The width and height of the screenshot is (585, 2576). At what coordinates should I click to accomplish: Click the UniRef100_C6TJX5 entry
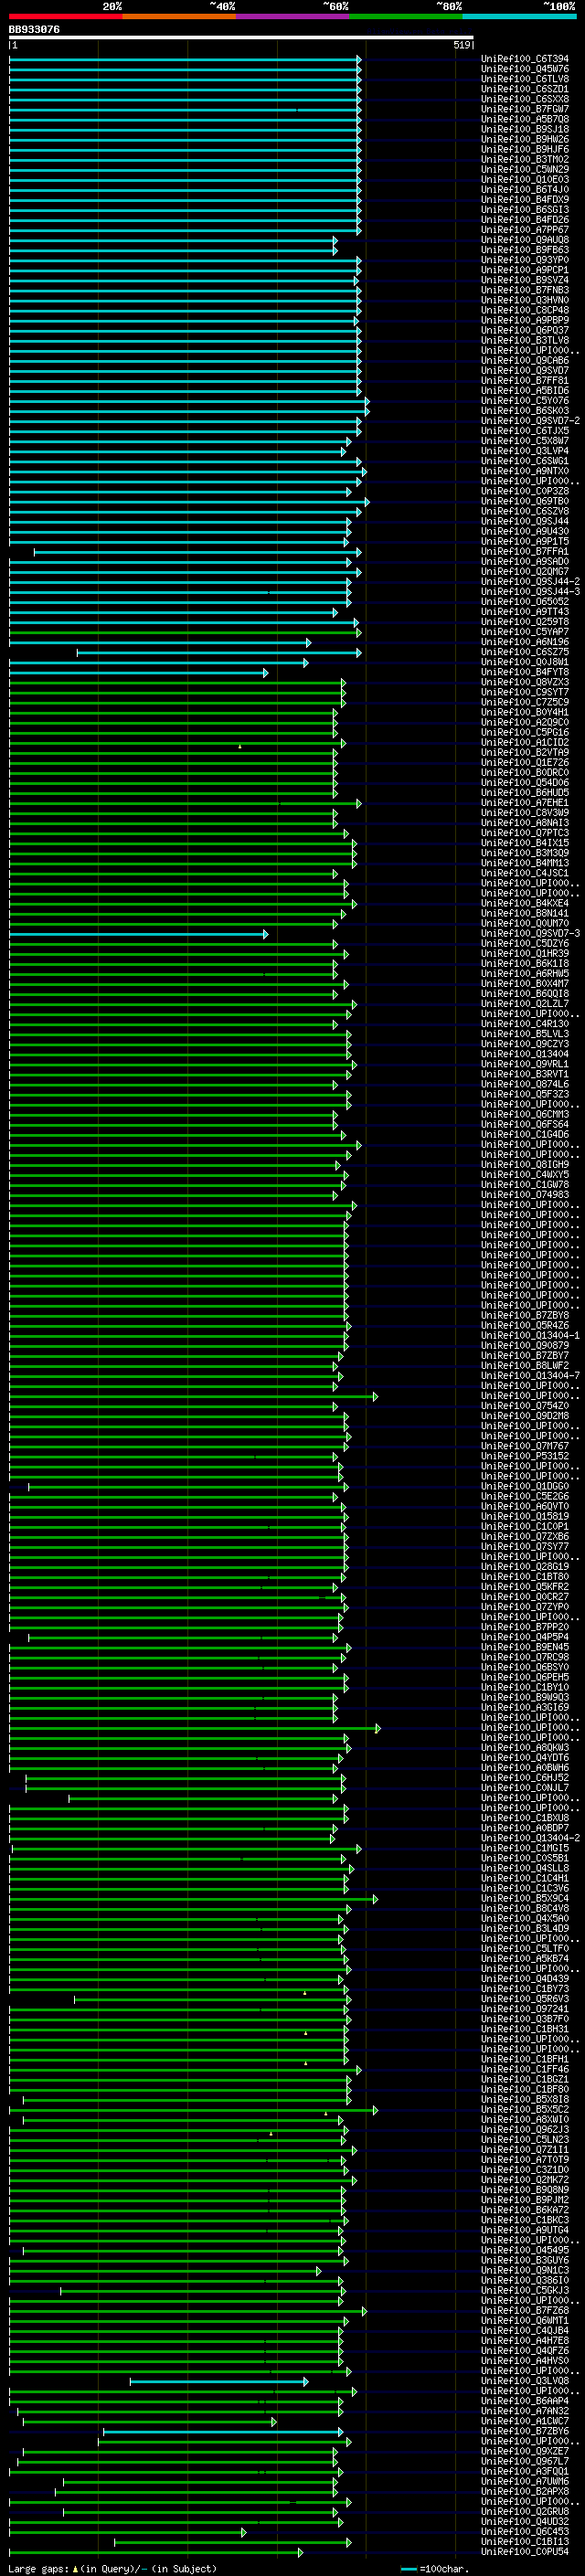tap(525, 431)
